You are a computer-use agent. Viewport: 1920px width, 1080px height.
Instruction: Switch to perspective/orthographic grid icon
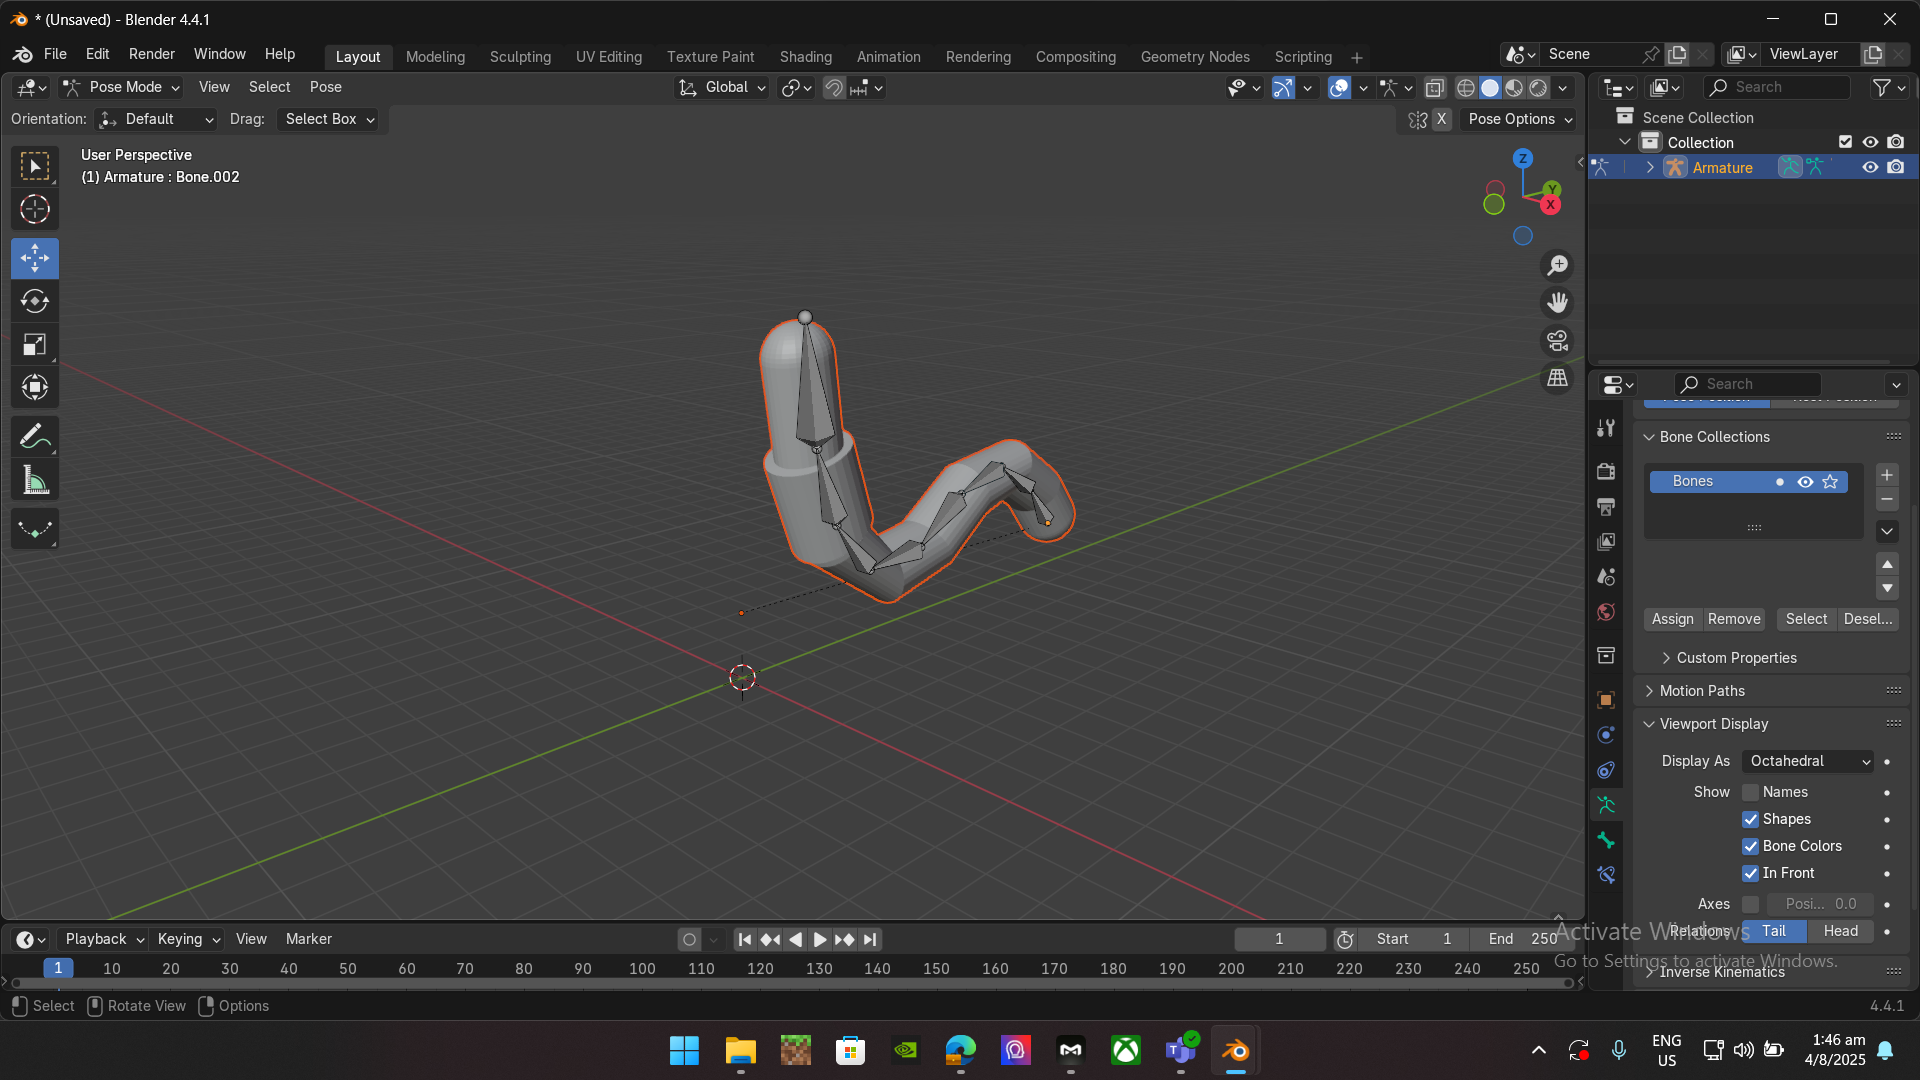pyautogui.click(x=1557, y=379)
